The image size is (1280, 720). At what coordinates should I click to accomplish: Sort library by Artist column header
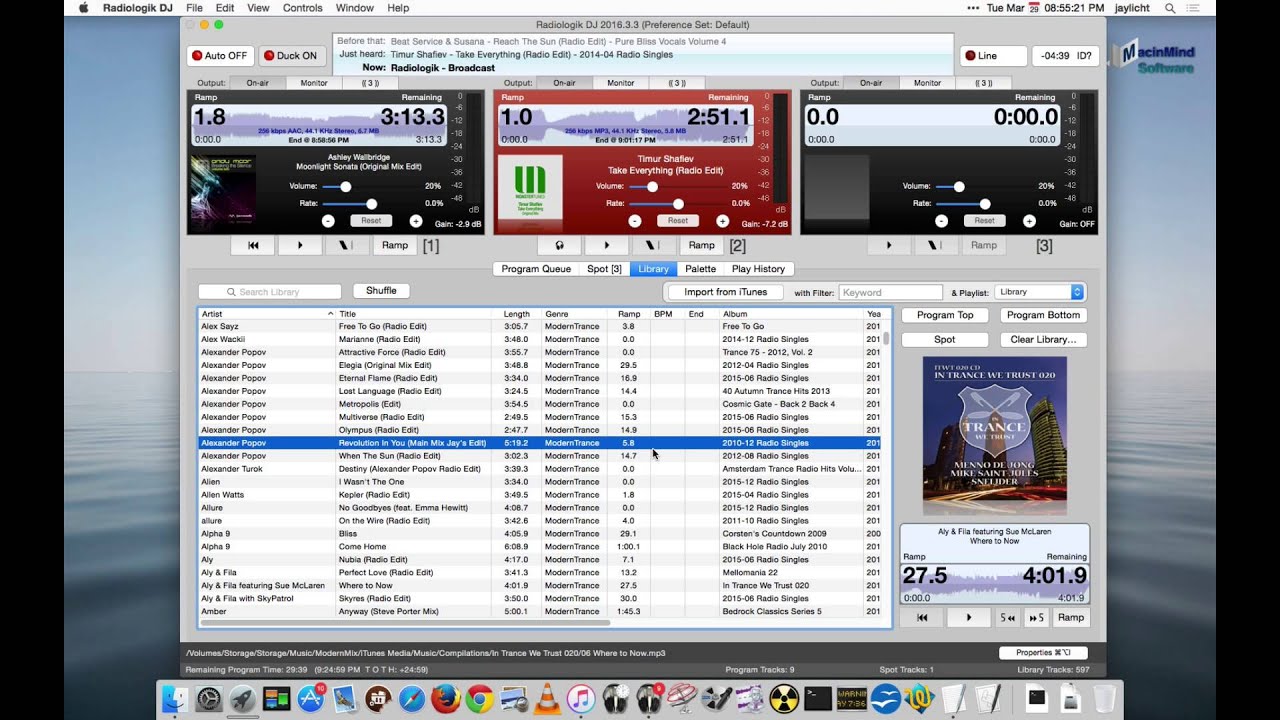(x=267, y=314)
